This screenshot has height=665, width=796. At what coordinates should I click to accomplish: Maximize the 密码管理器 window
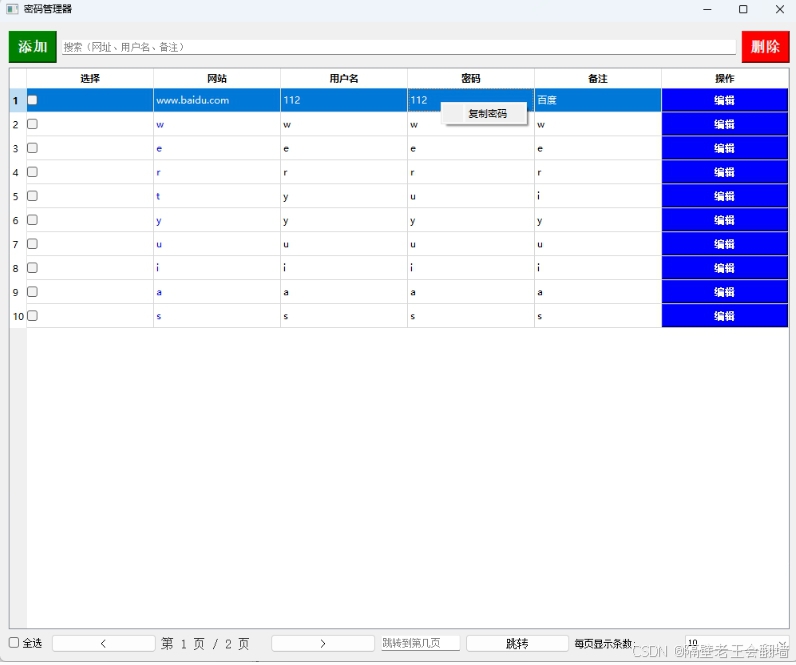[x=743, y=9]
